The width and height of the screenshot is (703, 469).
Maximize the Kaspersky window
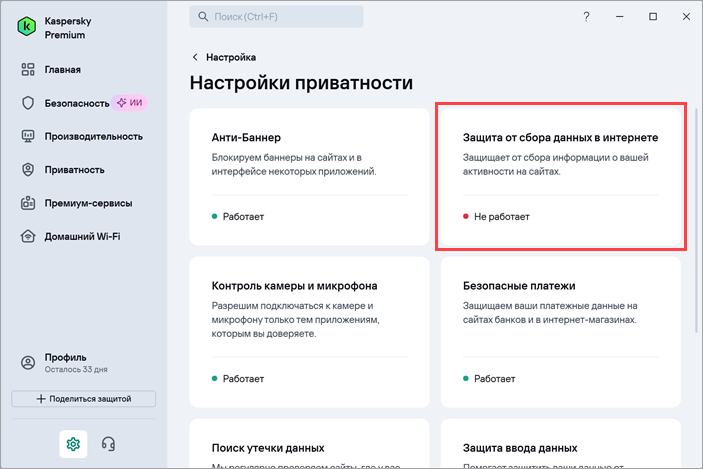(x=653, y=17)
